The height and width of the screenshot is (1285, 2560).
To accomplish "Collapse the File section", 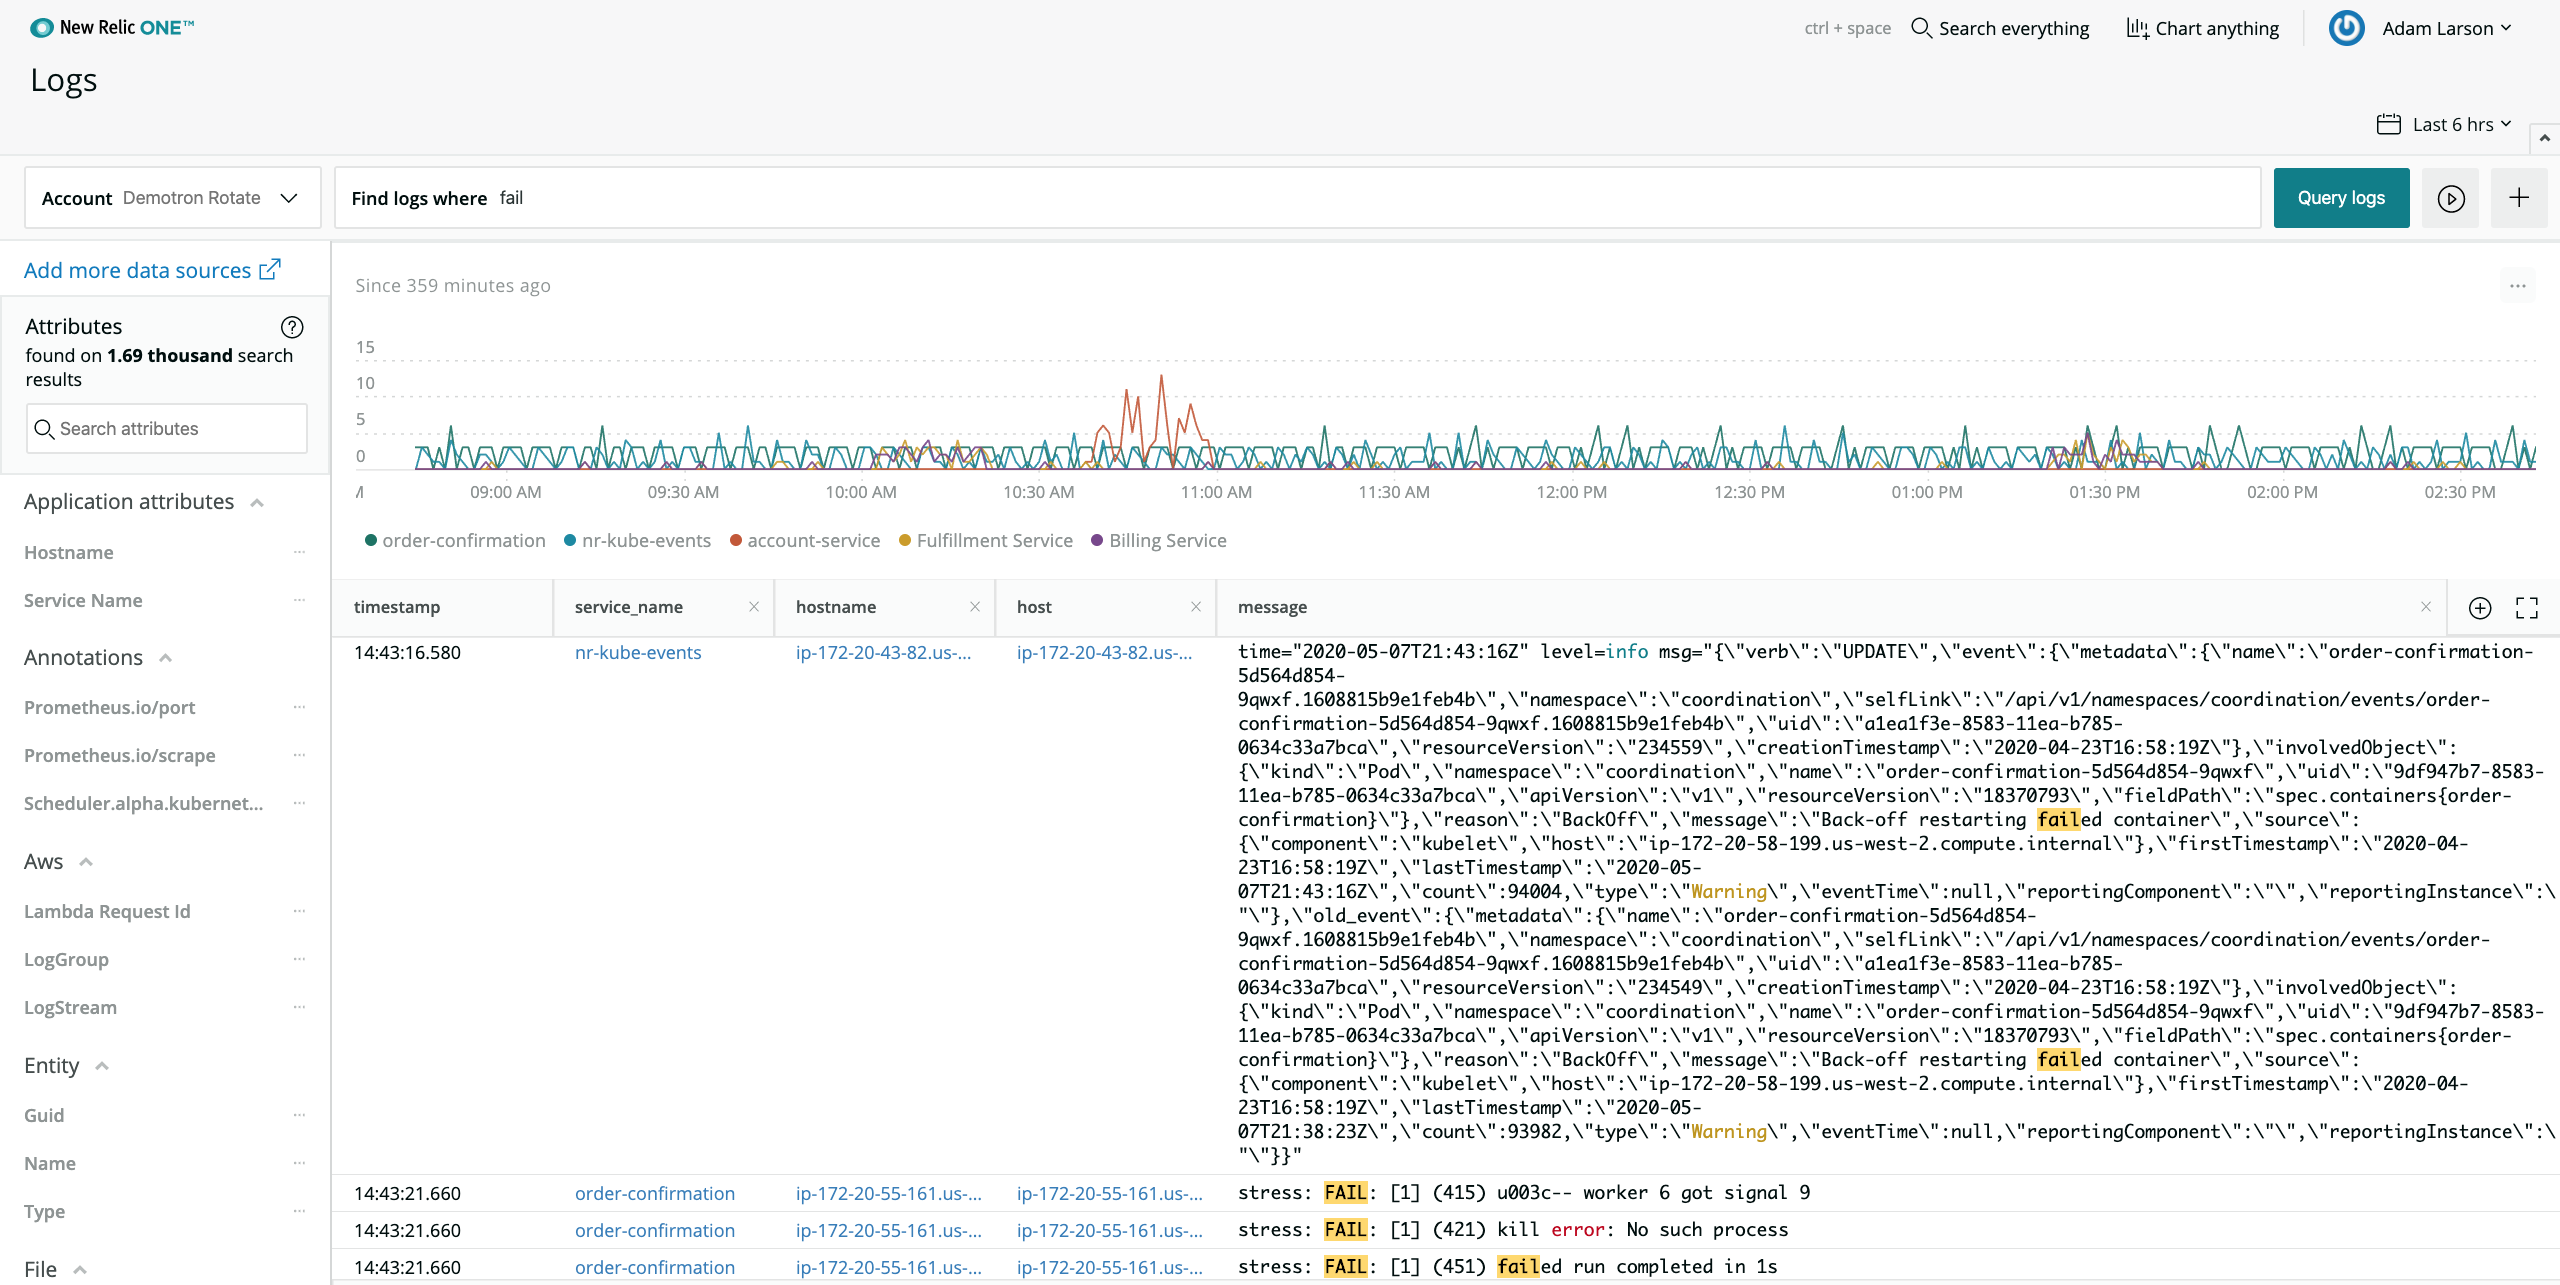I will pos(80,1269).
